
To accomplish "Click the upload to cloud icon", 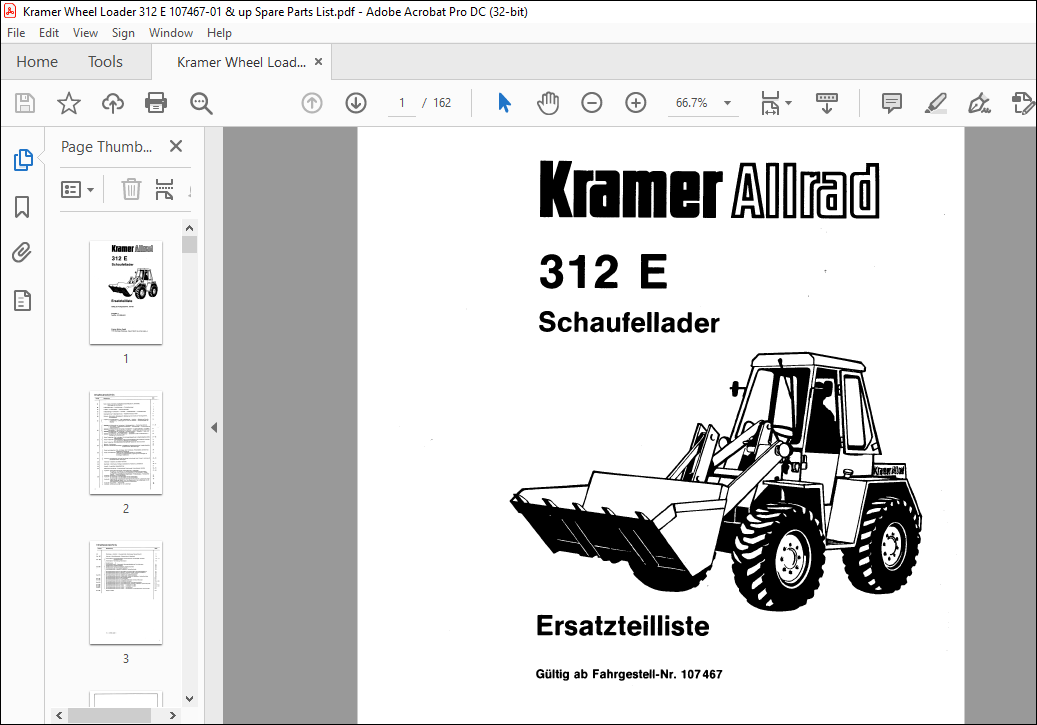I will point(113,103).
